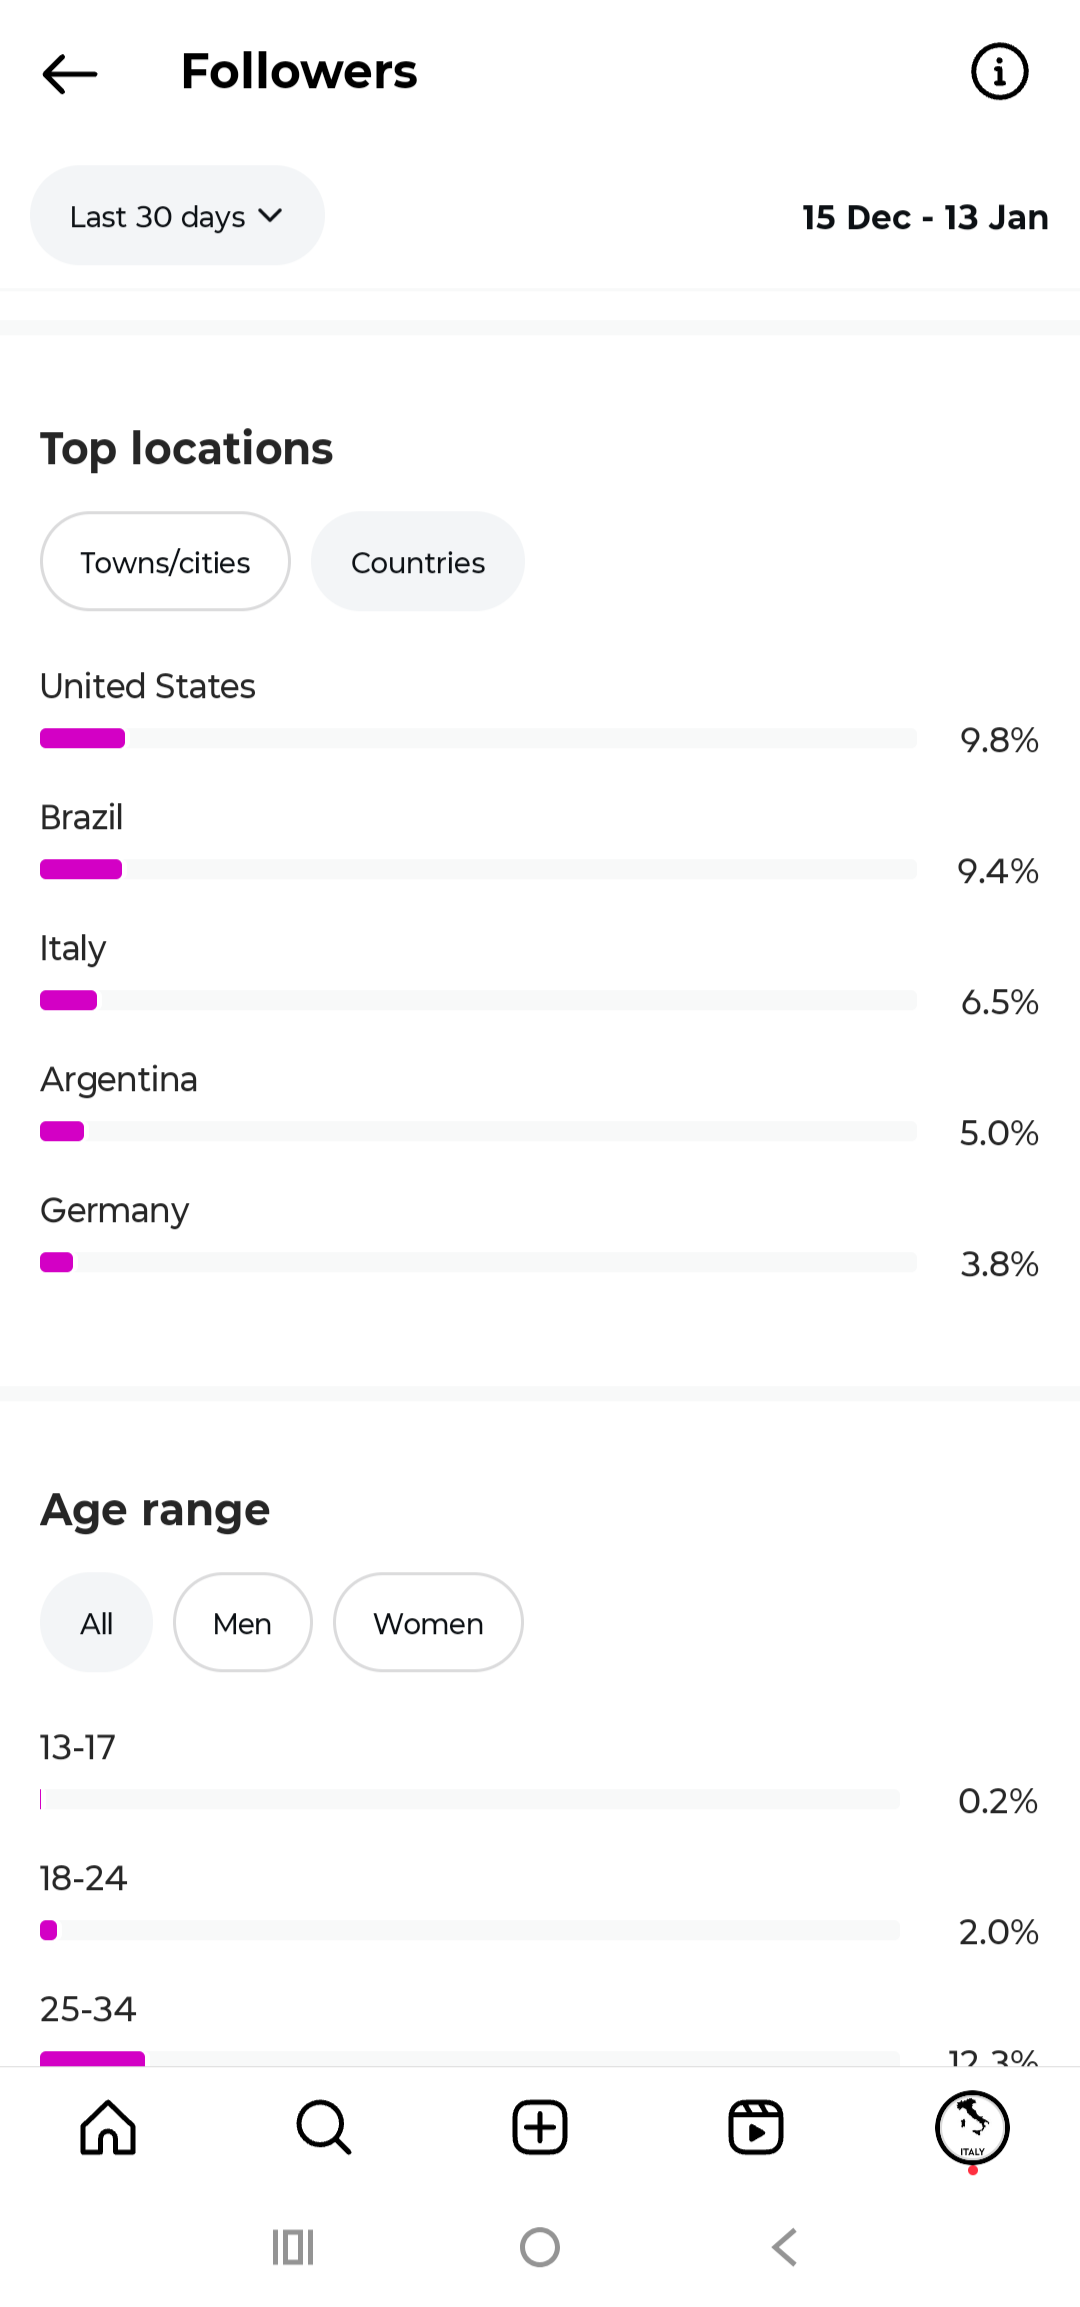Screen dimensions: 1080x2307
Task: Tap the create new post icon
Action: 540,2127
